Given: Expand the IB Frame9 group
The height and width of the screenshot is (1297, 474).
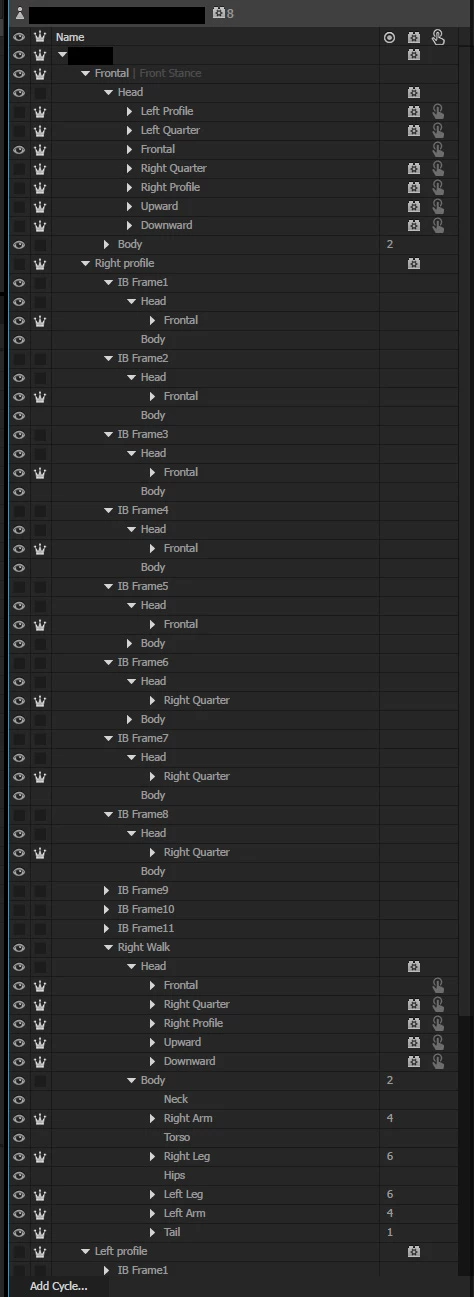Looking at the screenshot, I should pos(107,890).
